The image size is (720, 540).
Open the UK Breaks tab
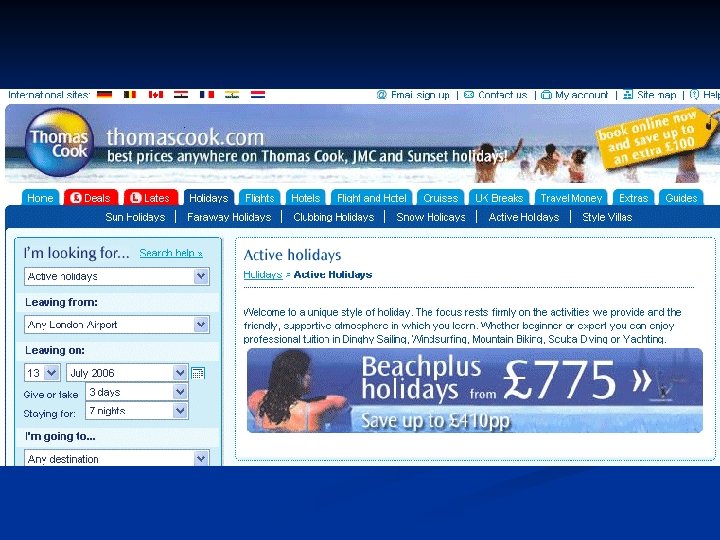pyautogui.click(x=499, y=197)
